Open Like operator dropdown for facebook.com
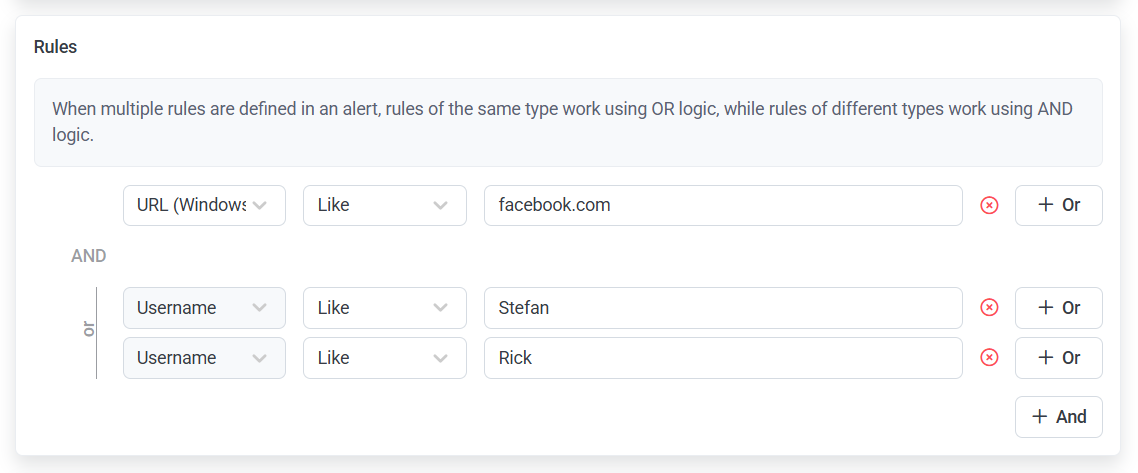Viewport: 1138px width, 473px height. (x=384, y=205)
